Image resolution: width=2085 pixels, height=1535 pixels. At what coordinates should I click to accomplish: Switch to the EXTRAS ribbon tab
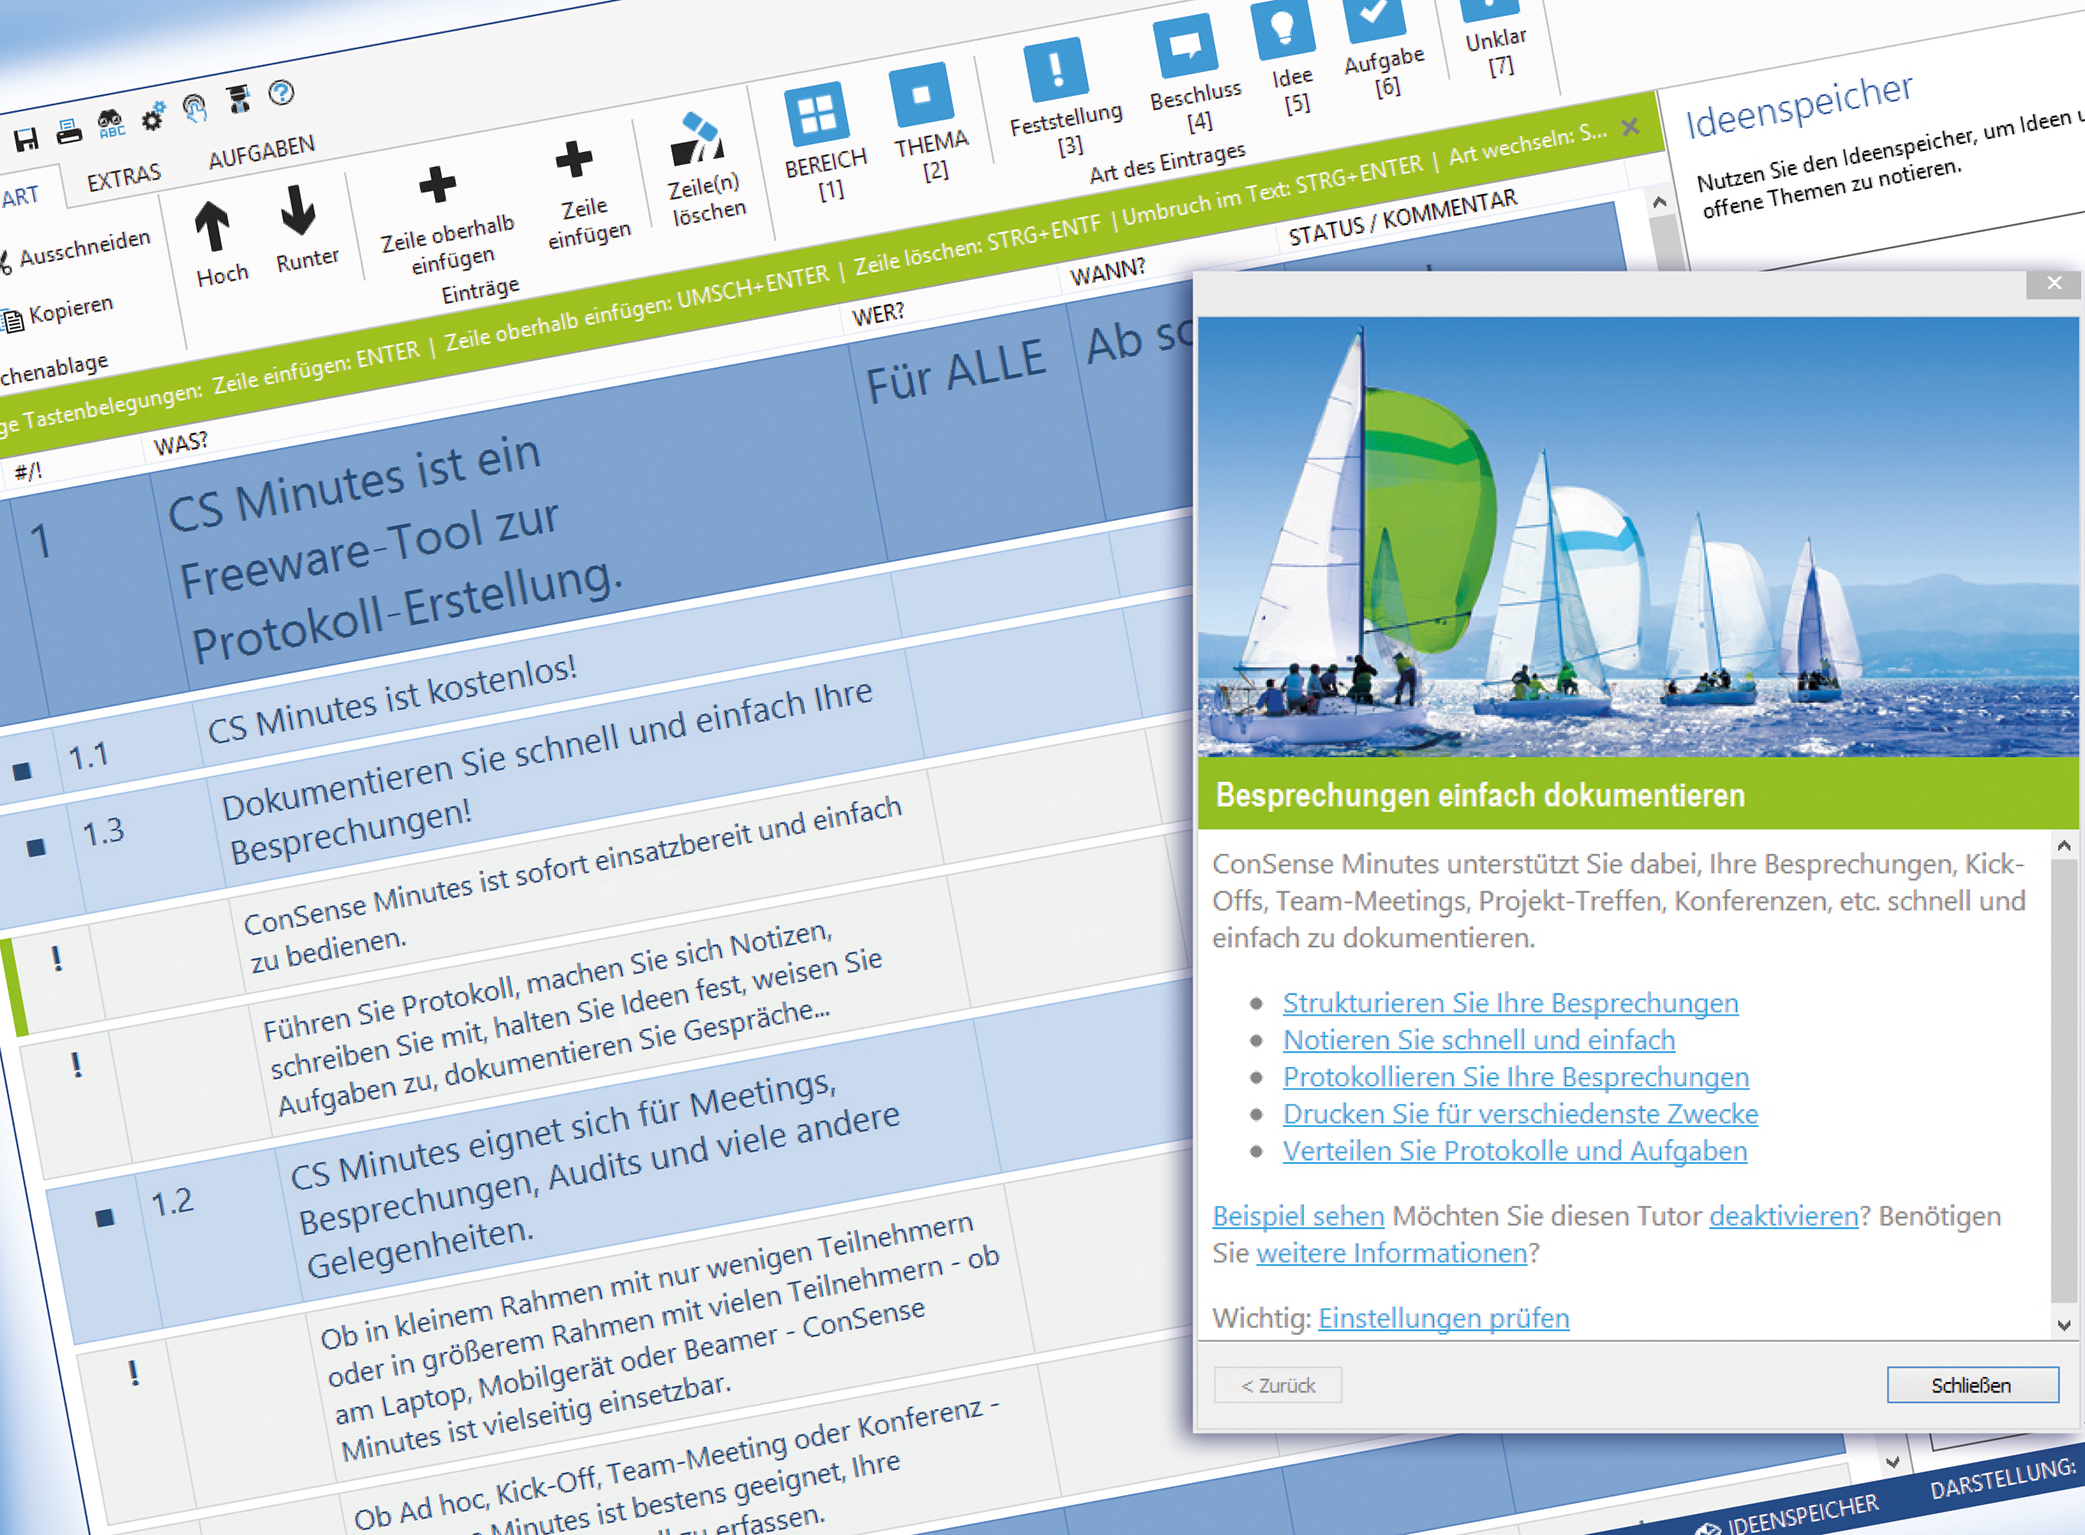[123, 178]
